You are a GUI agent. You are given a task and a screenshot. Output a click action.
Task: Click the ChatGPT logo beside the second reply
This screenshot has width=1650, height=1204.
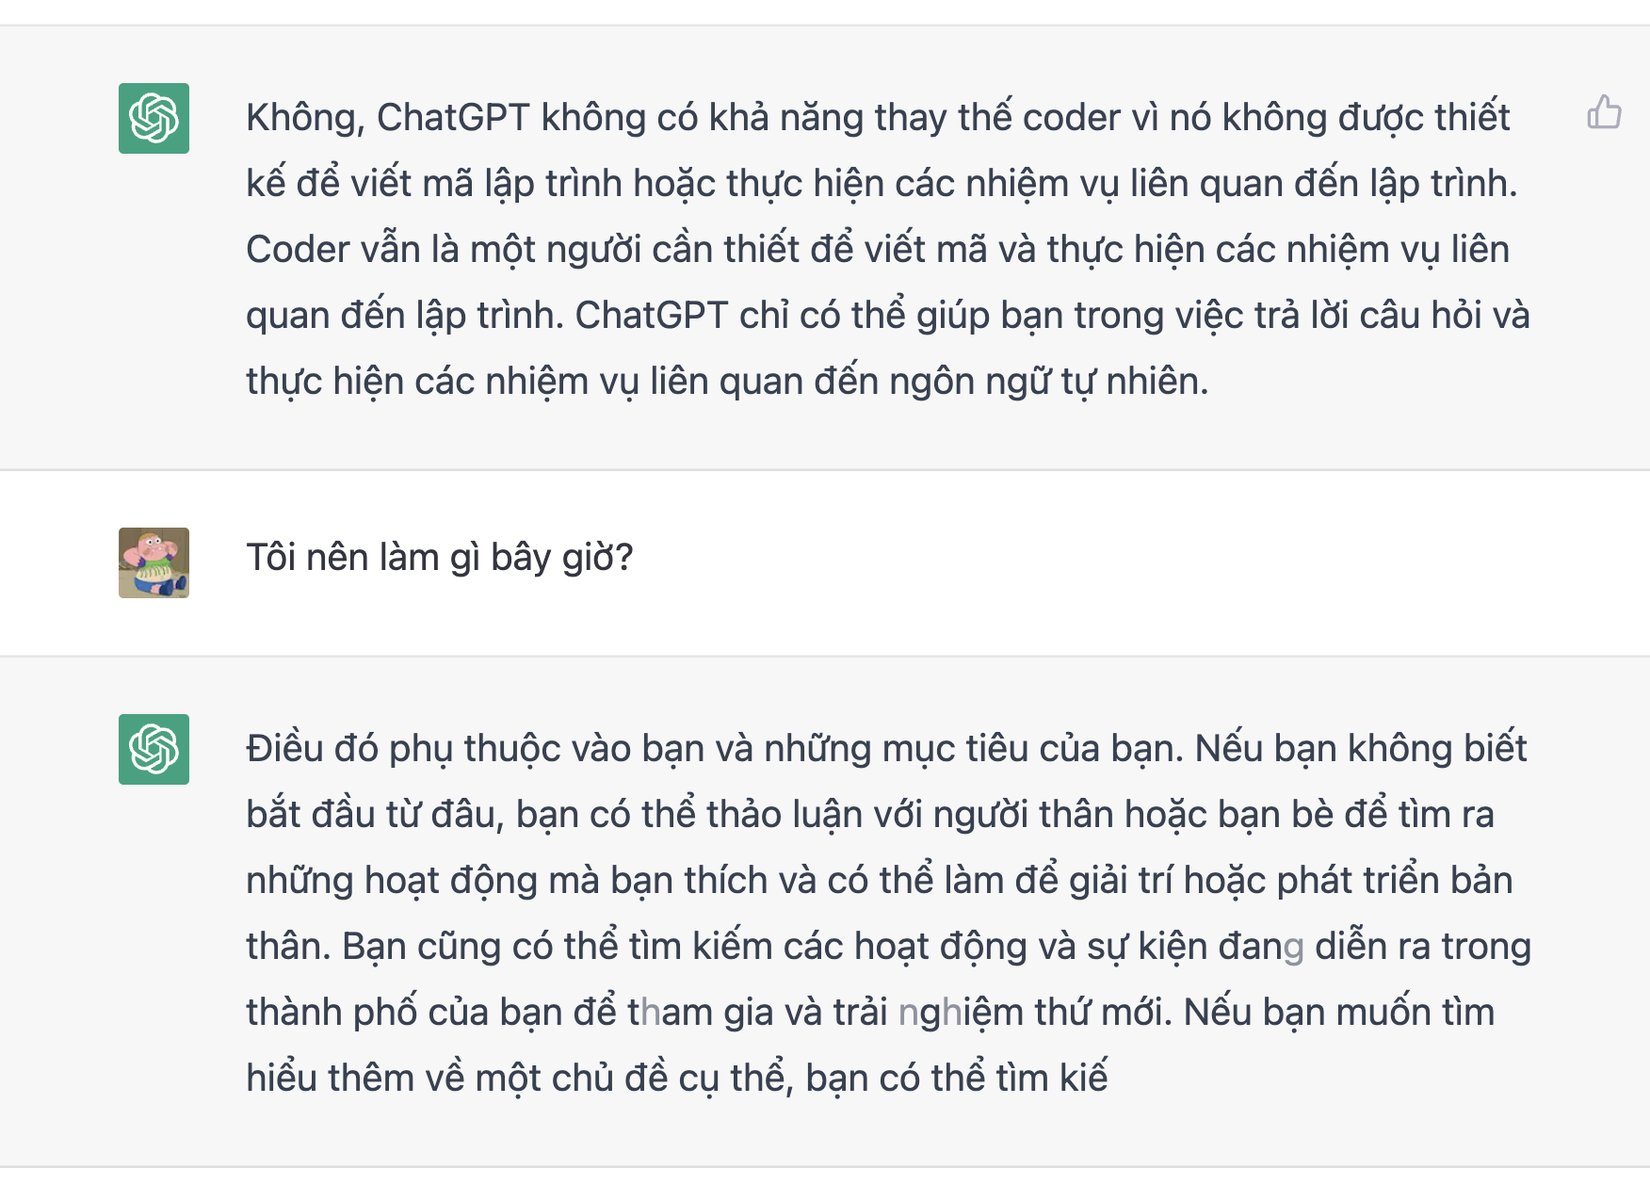point(154,749)
